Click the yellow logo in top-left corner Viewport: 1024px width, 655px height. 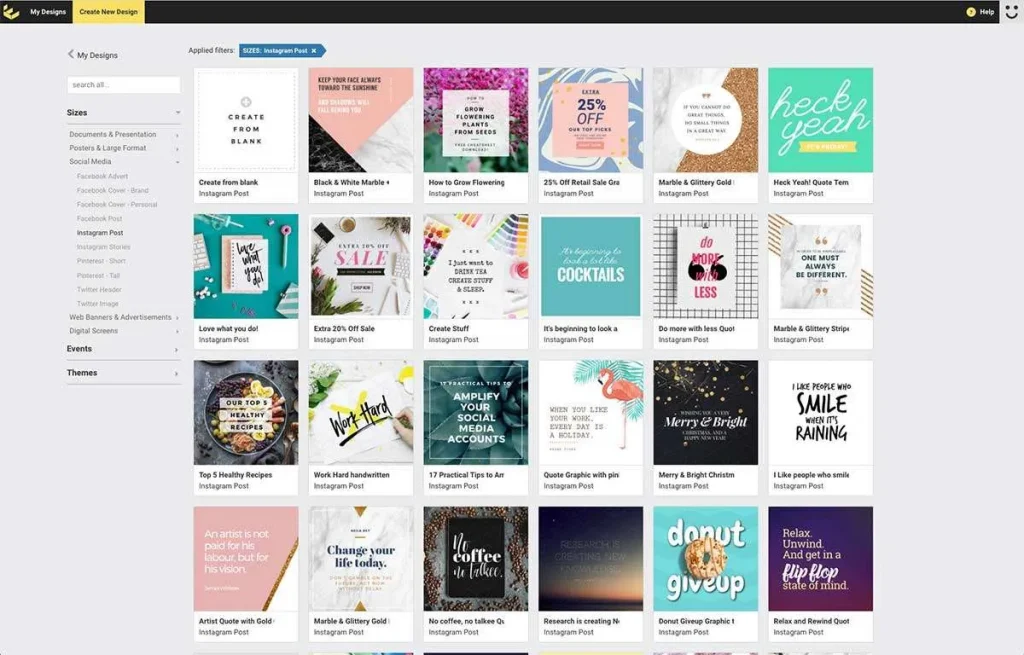(11, 12)
